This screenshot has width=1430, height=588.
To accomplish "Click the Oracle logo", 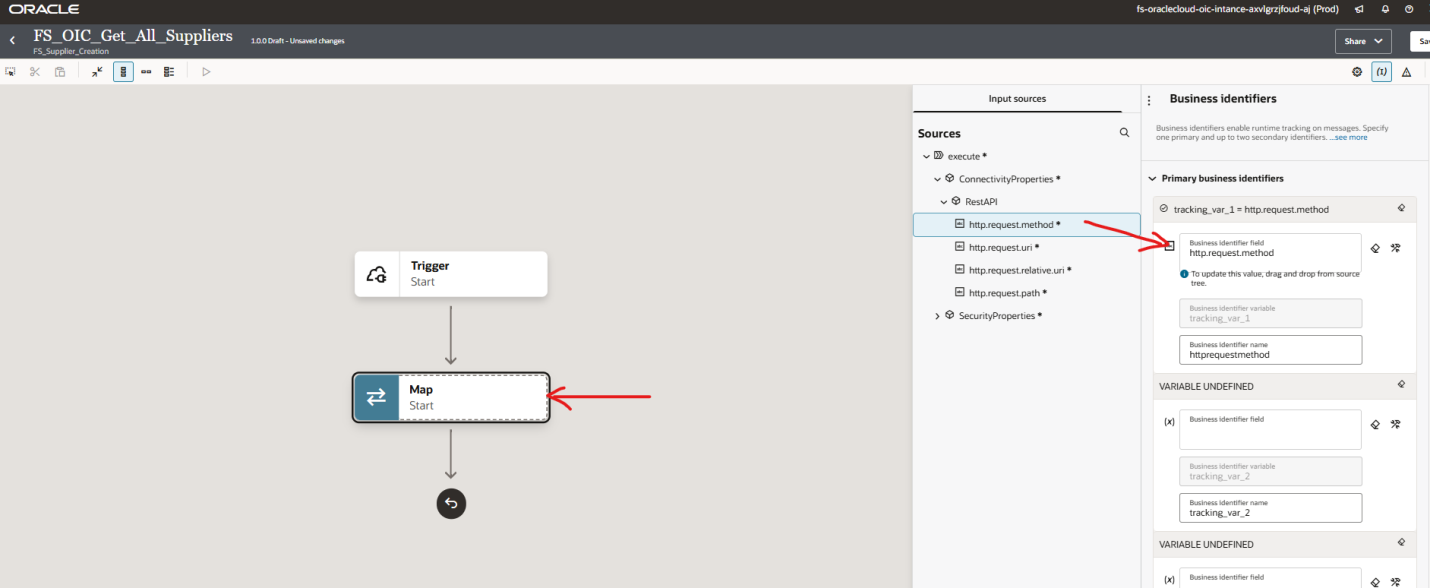I will 44,9.
